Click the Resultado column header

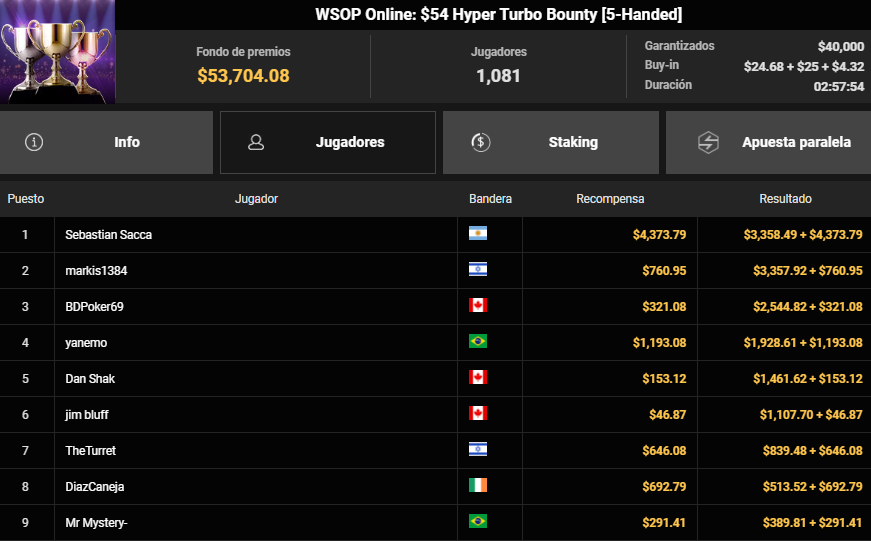click(785, 199)
